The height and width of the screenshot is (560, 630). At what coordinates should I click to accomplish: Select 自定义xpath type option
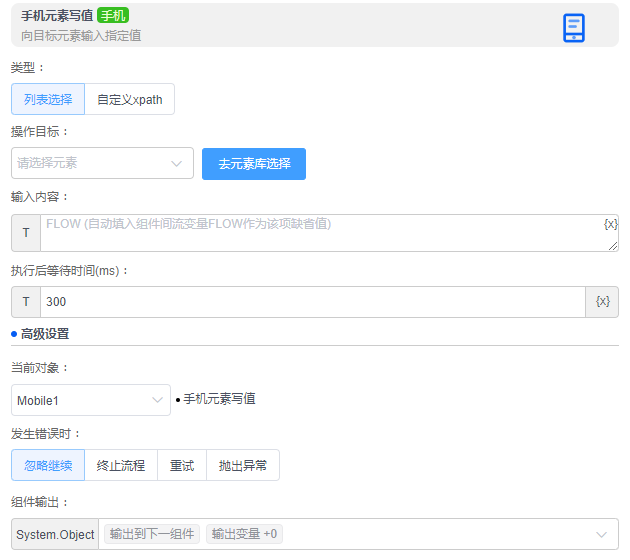click(130, 99)
